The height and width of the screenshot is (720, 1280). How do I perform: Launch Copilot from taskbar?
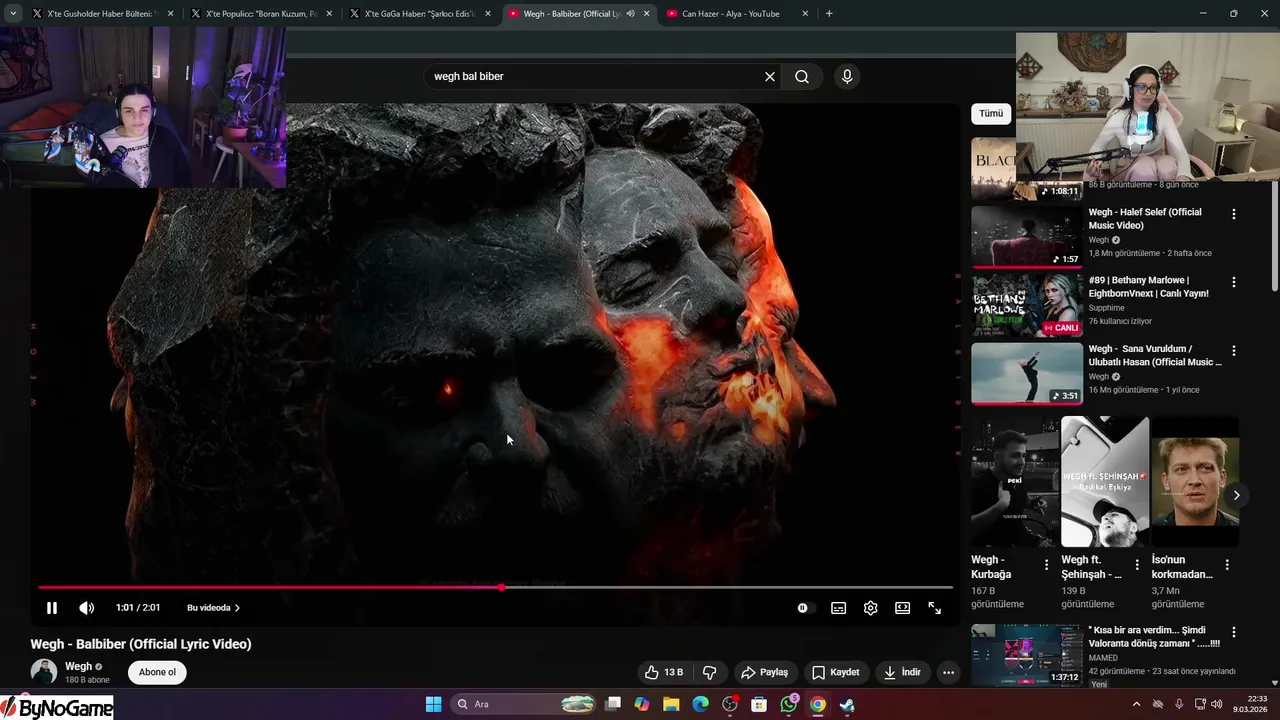click(642, 704)
